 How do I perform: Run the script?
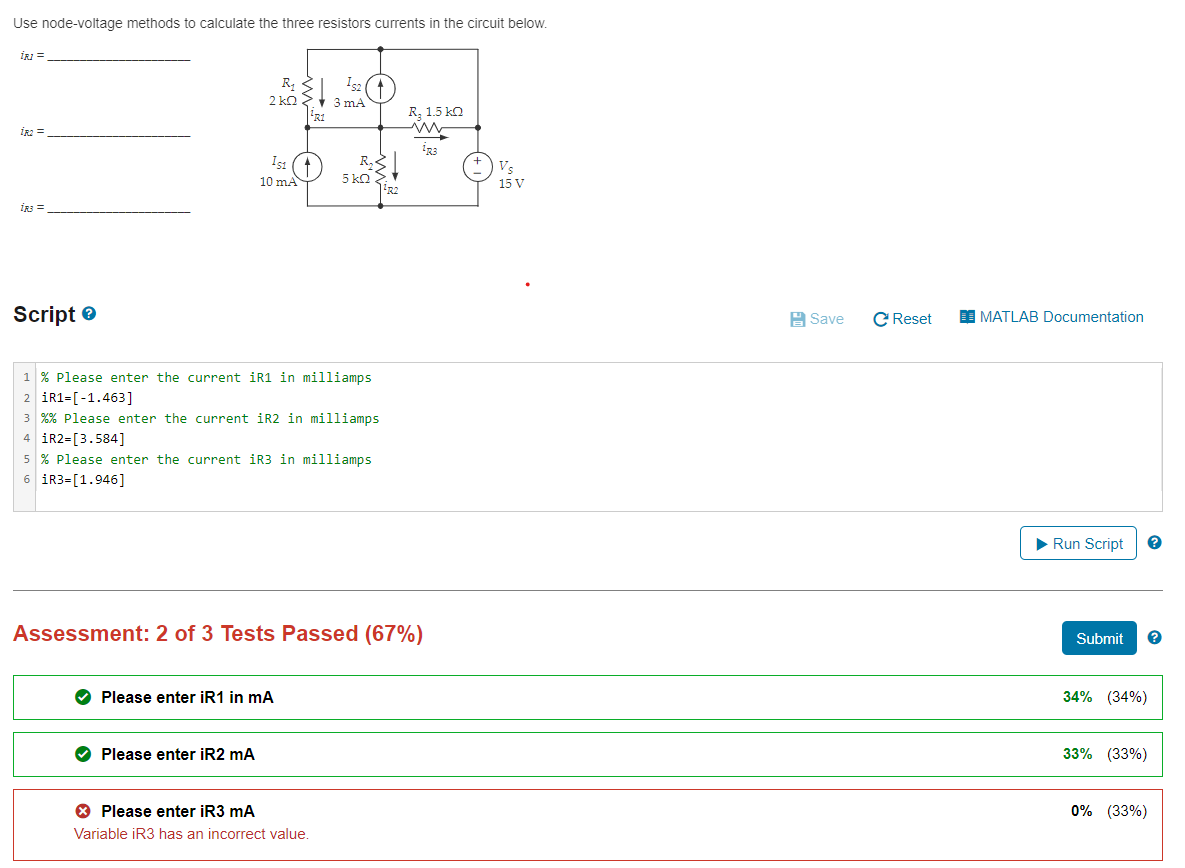[x=1078, y=543]
